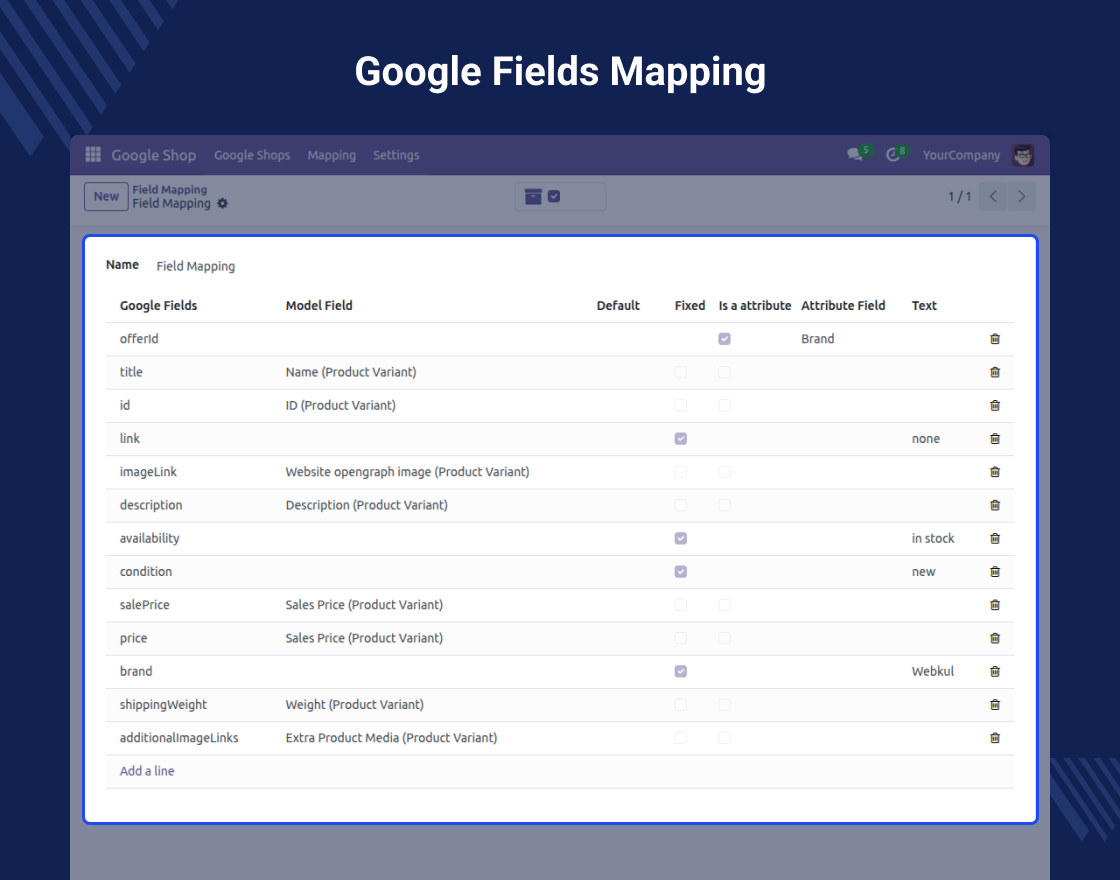Viewport: 1120px width, 880px height.
Task: Open the apps grid menu icon
Action: pos(93,154)
